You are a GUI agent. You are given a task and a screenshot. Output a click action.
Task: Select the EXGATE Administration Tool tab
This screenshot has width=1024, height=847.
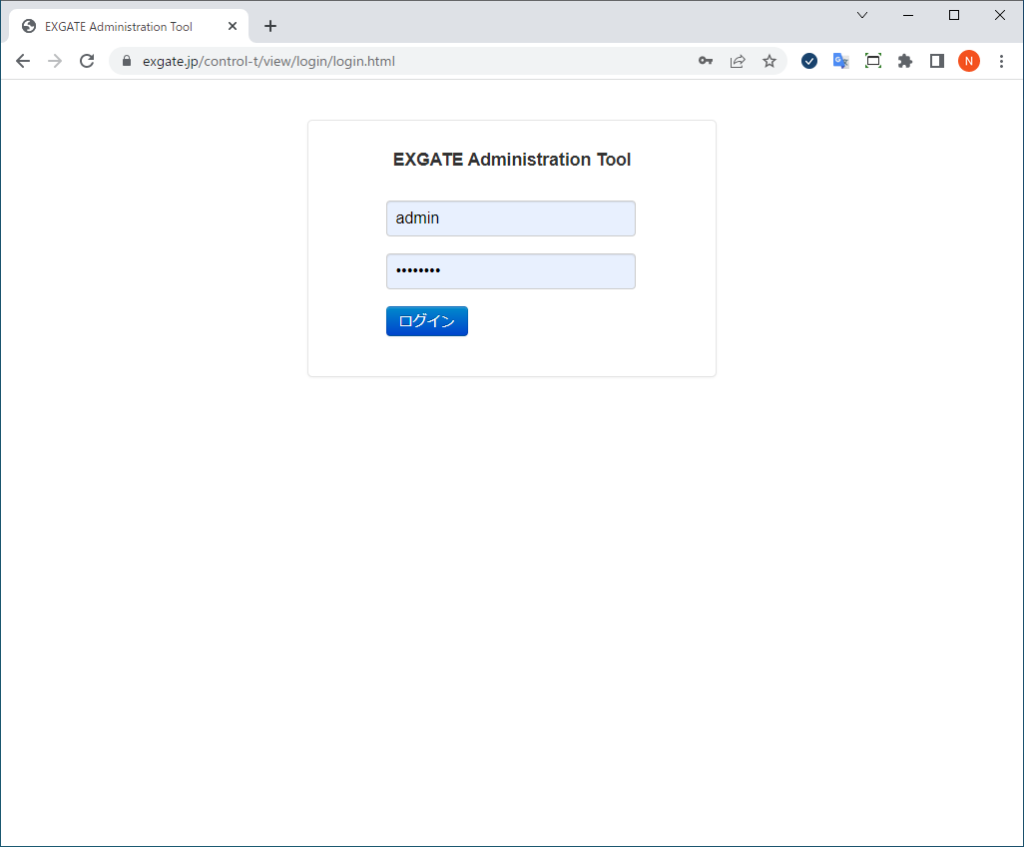point(120,26)
